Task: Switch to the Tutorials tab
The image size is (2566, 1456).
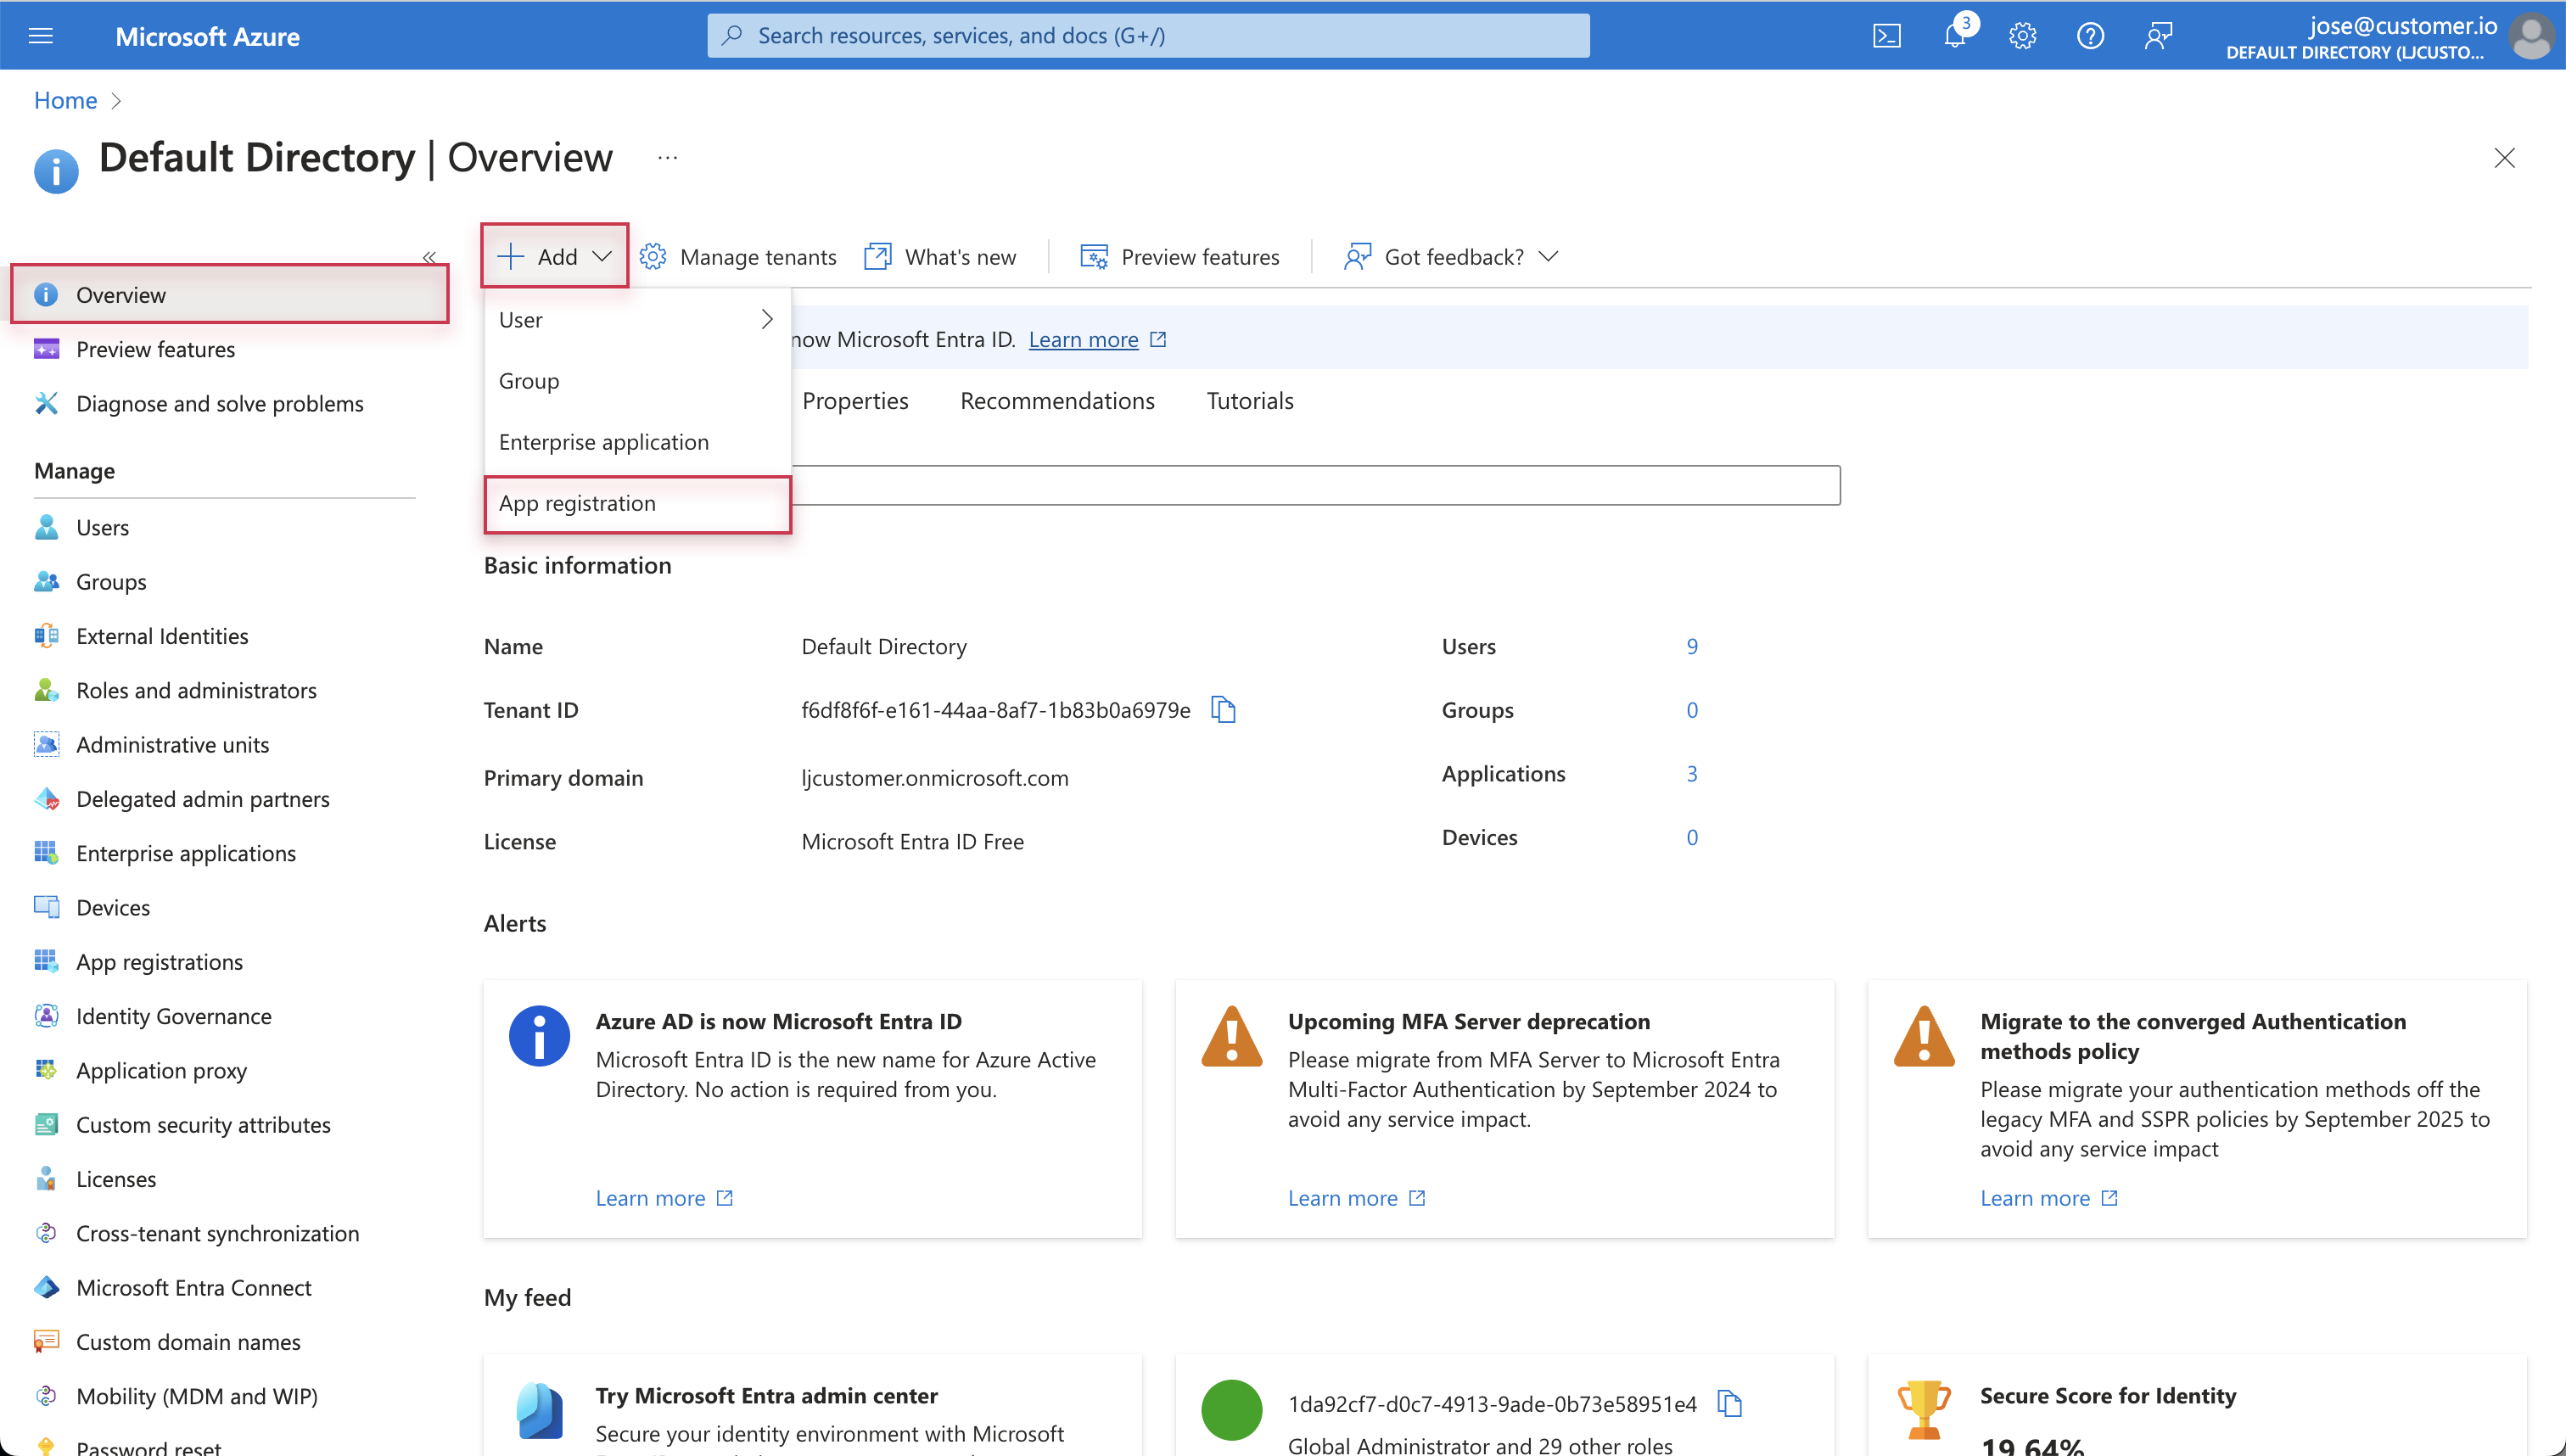Action: pyautogui.click(x=1250, y=400)
